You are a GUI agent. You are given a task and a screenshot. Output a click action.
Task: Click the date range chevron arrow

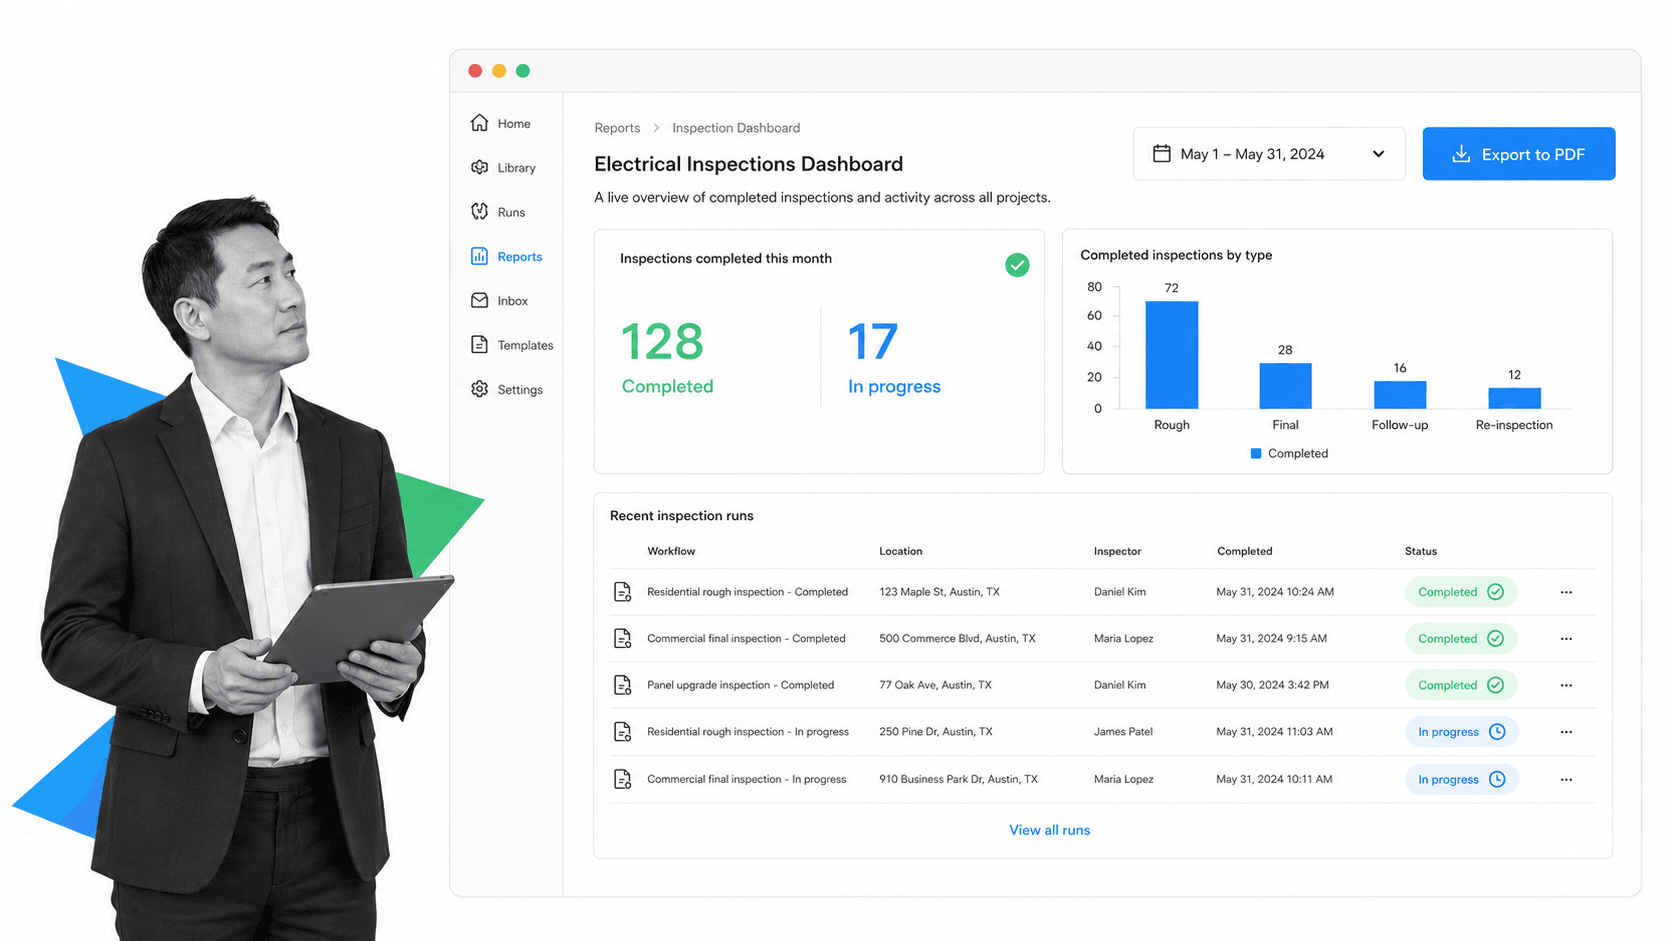[x=1378, y=154]
